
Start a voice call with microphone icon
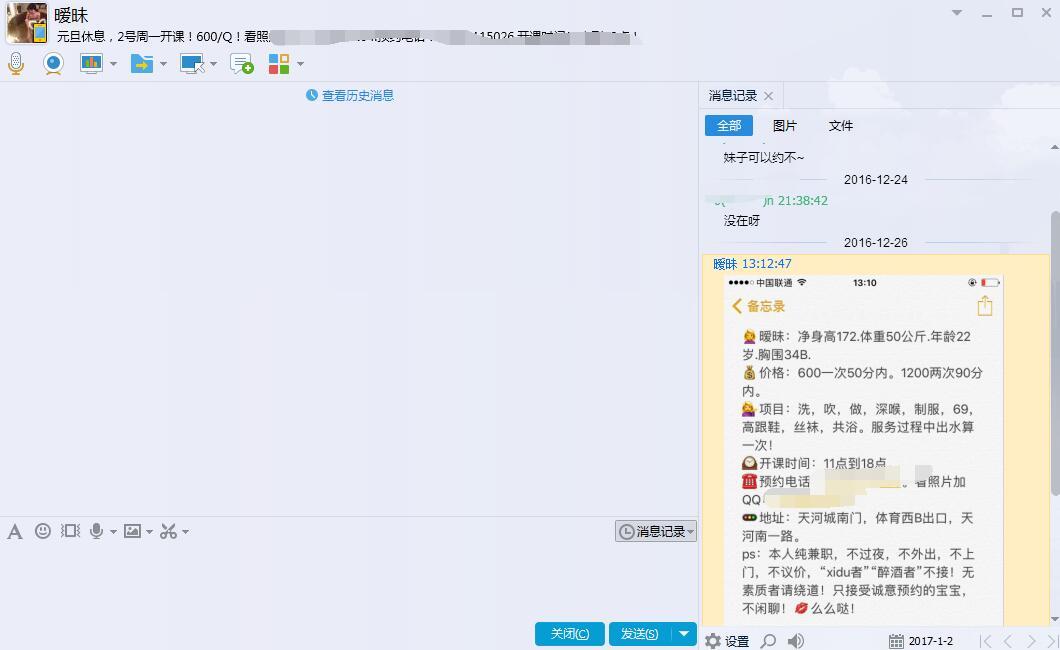pos(16,64)
